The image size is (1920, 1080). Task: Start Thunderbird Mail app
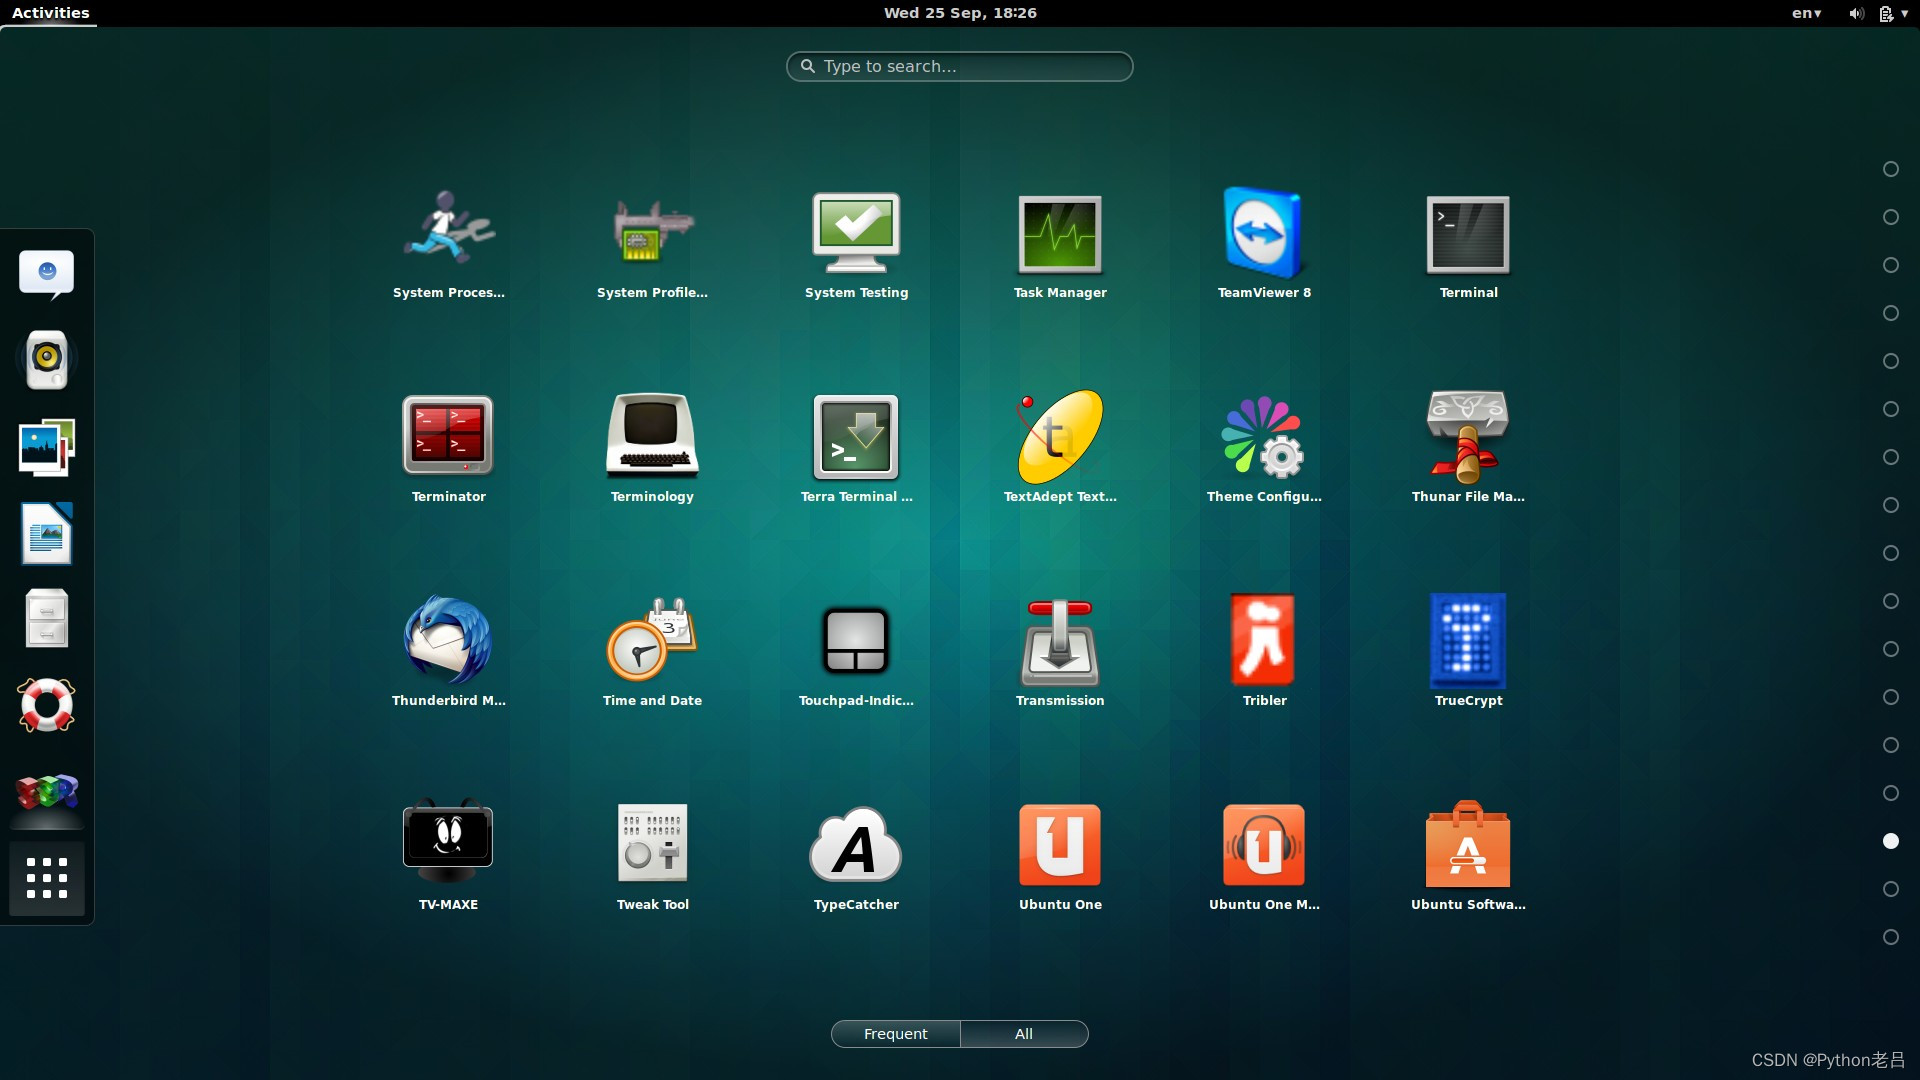pos(448,642)
